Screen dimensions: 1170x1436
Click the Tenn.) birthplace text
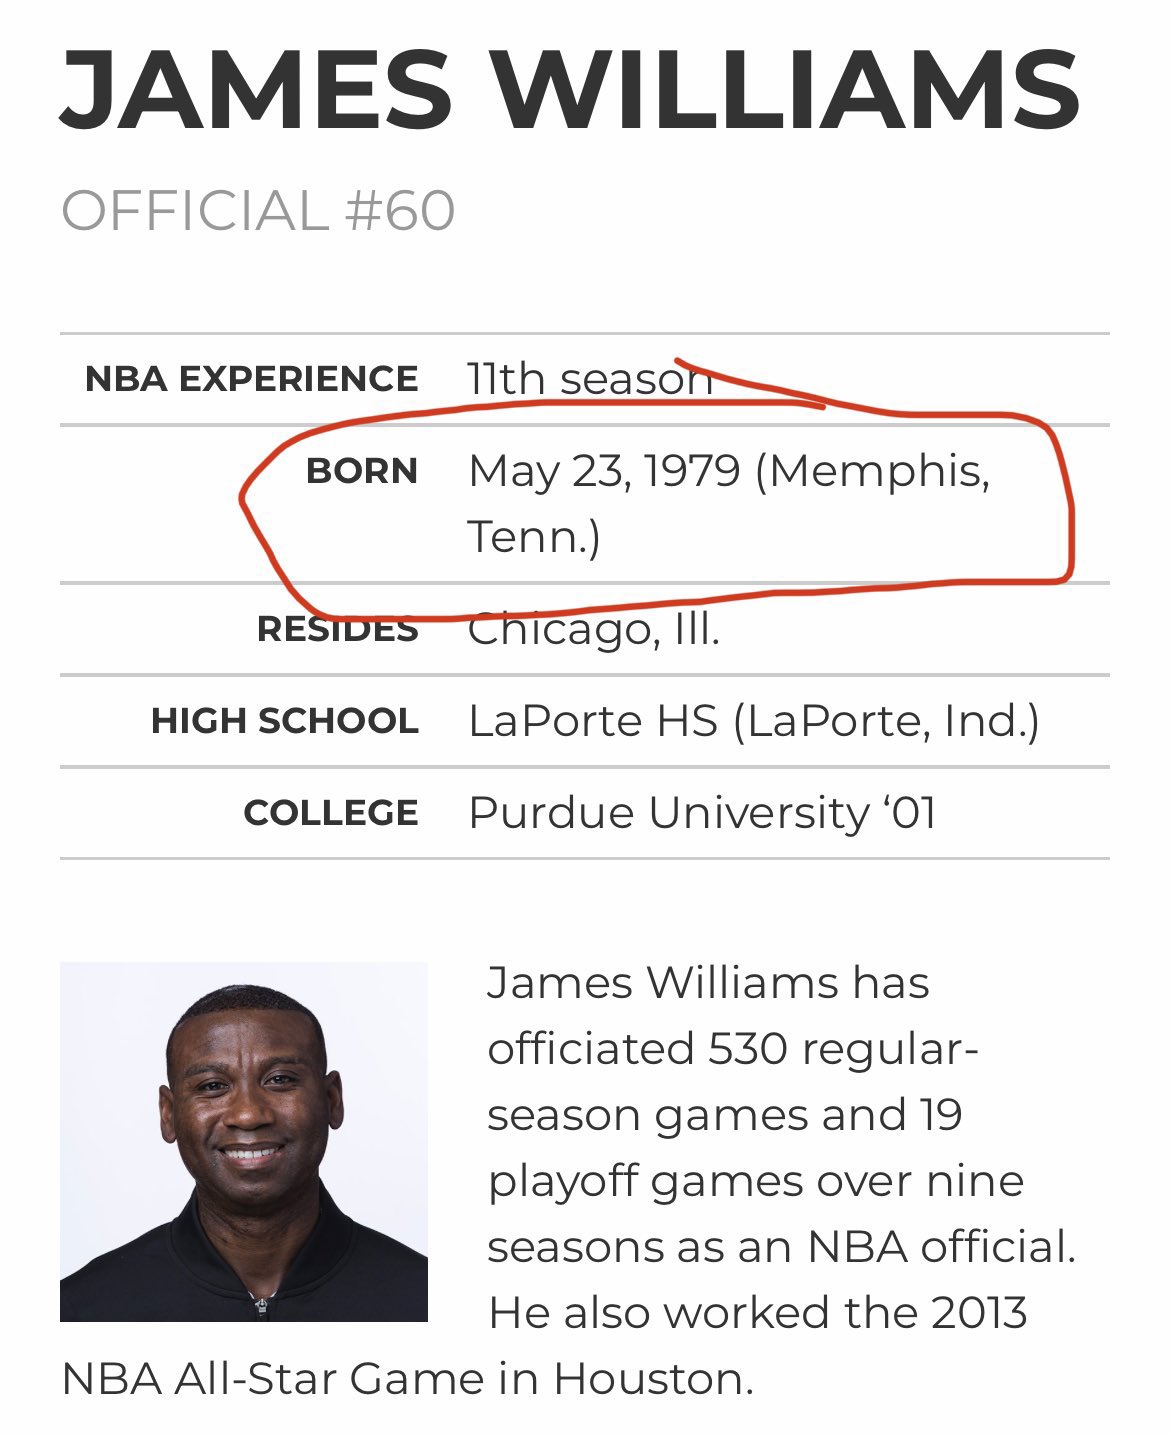534,537
